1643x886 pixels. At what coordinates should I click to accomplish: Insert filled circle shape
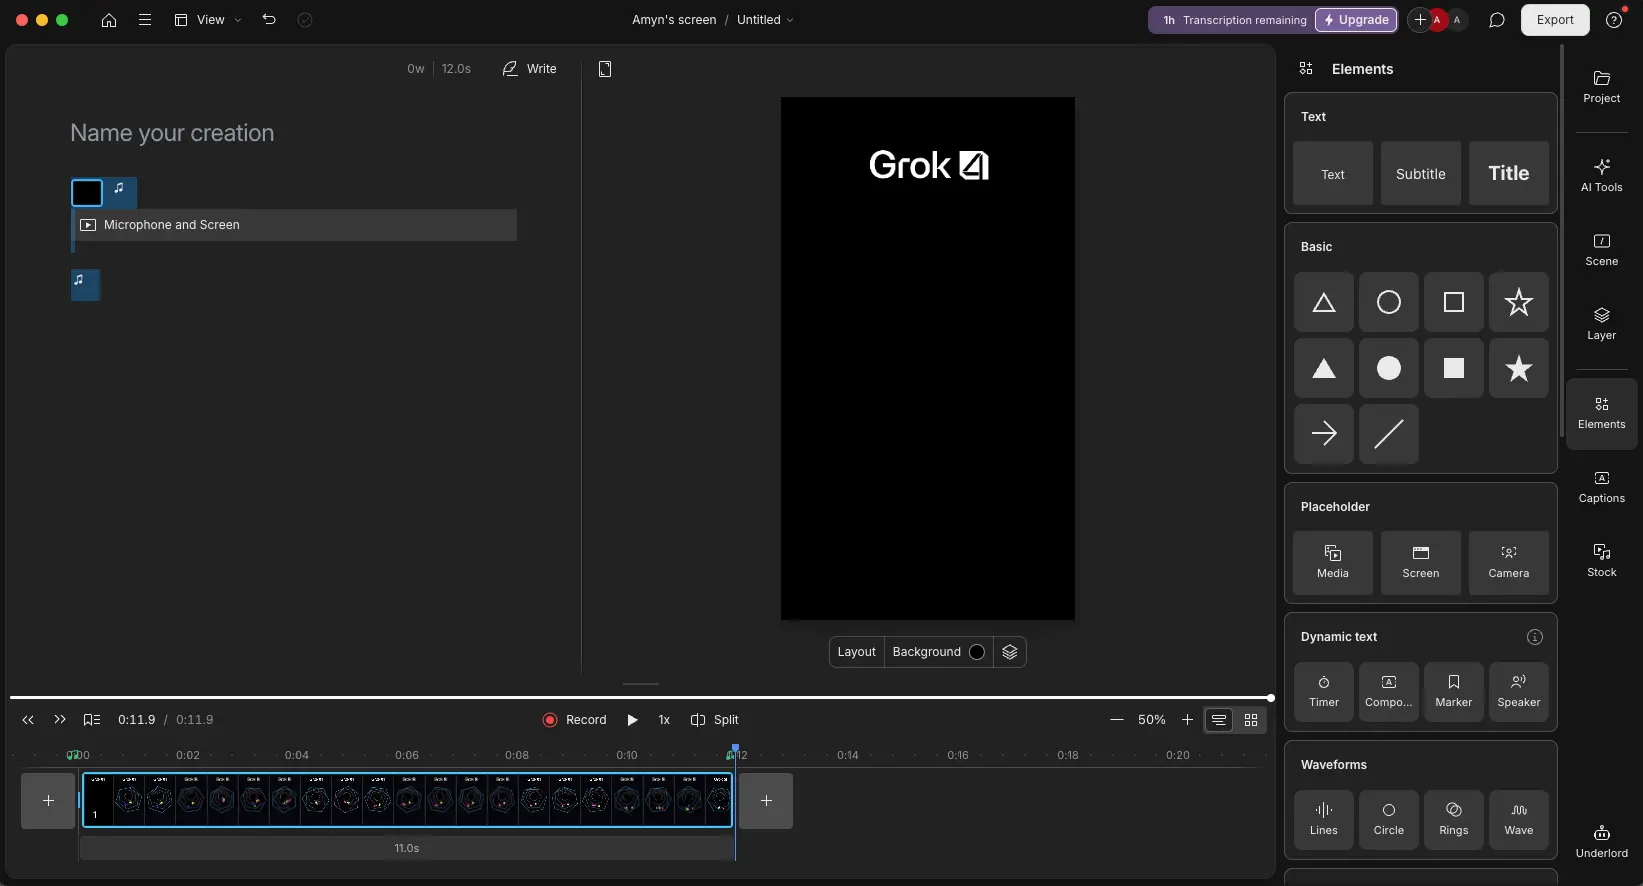pos(1389,368)
